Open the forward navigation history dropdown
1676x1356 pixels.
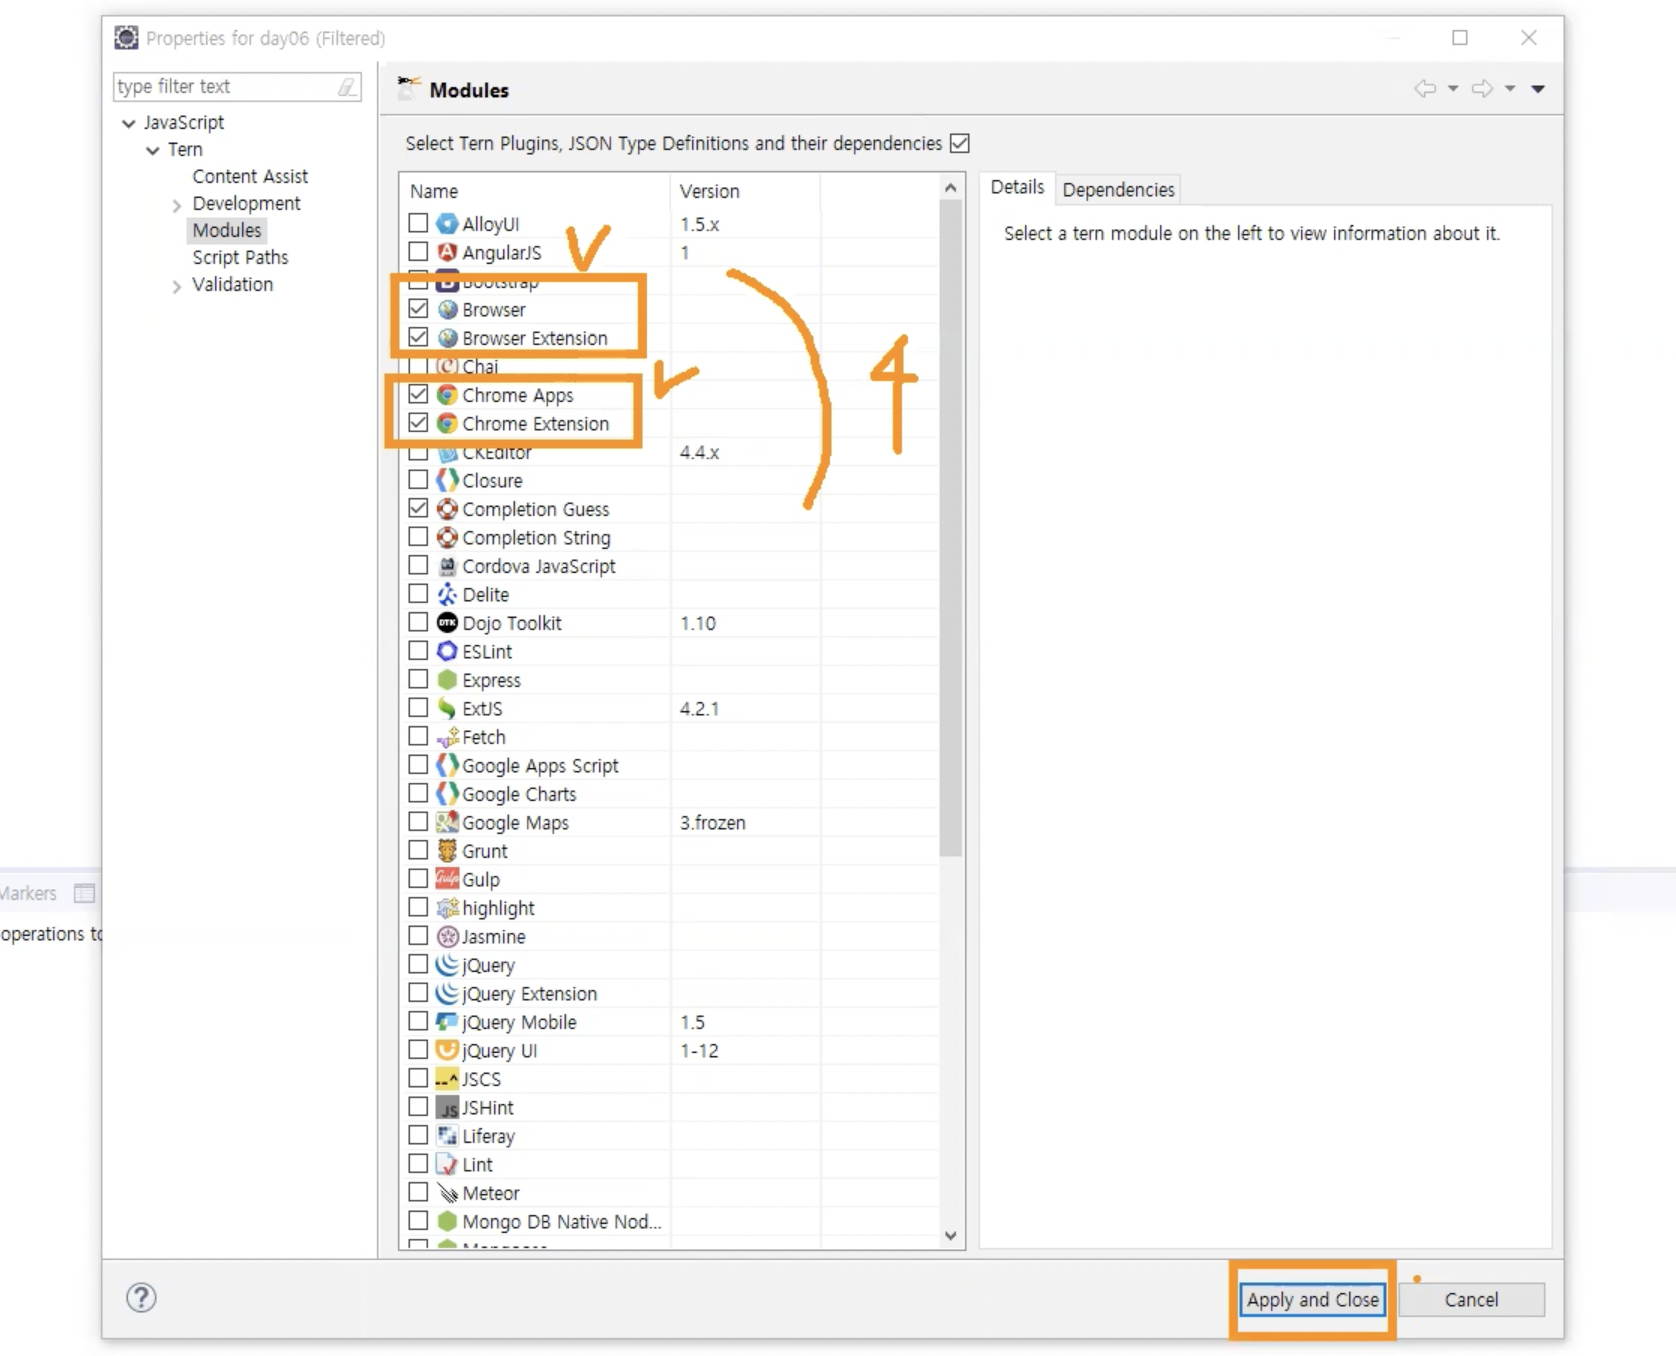[1510, 89]
